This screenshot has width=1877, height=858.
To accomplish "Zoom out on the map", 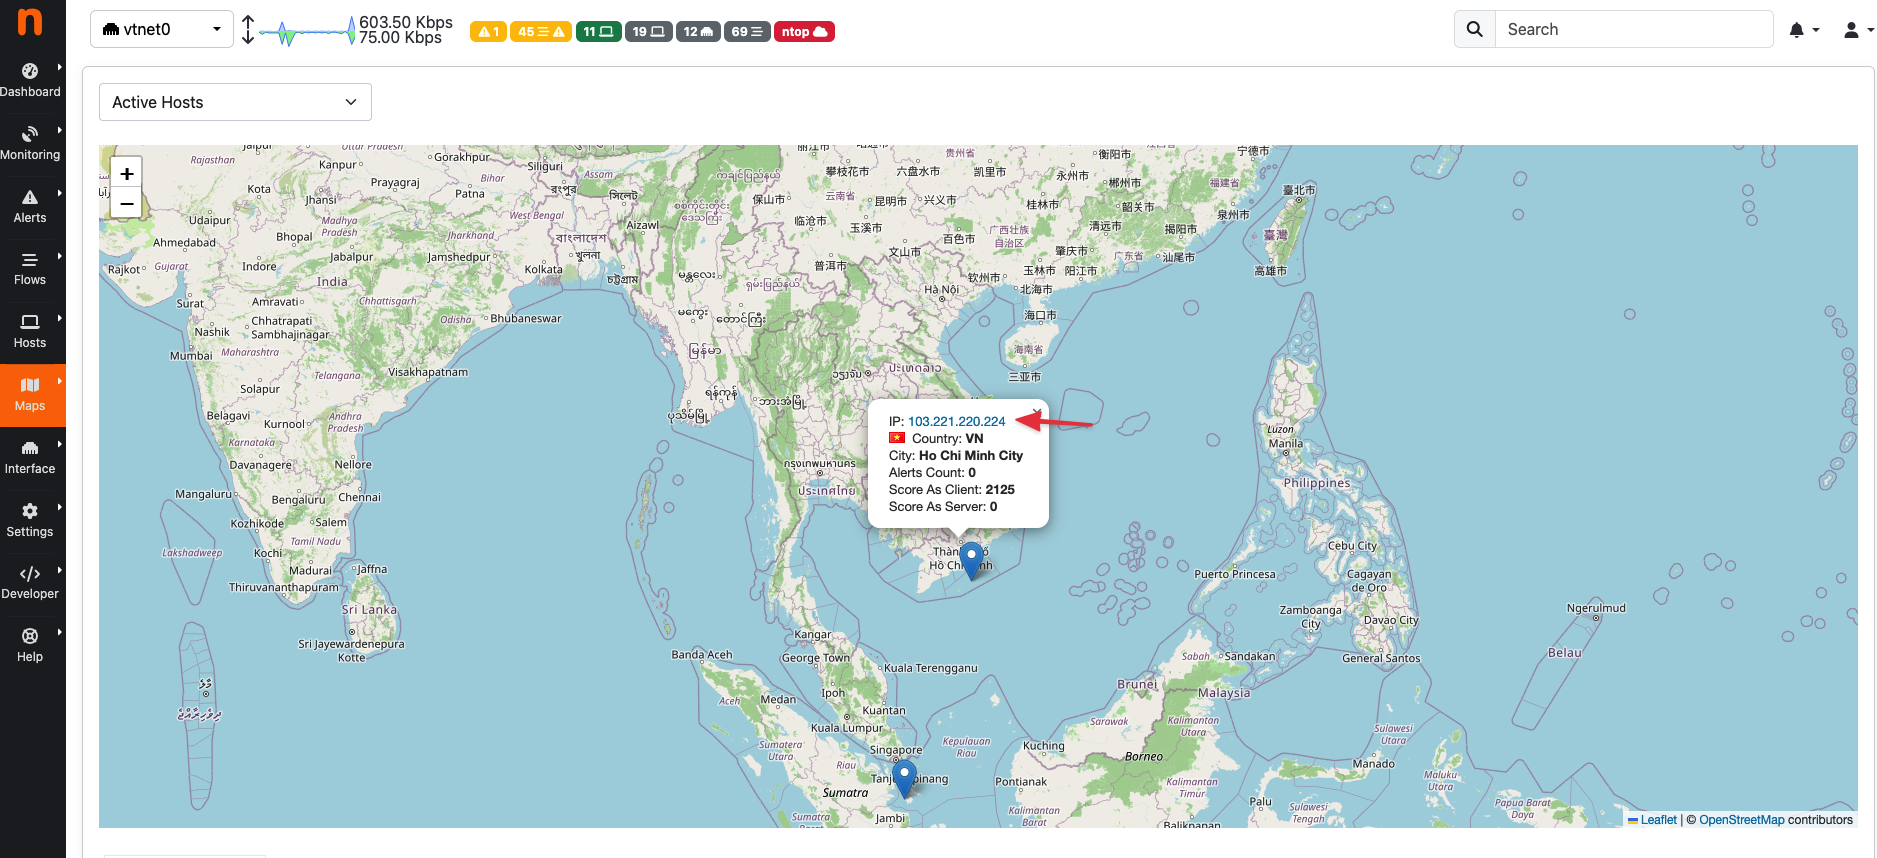I will pos(127,203).
